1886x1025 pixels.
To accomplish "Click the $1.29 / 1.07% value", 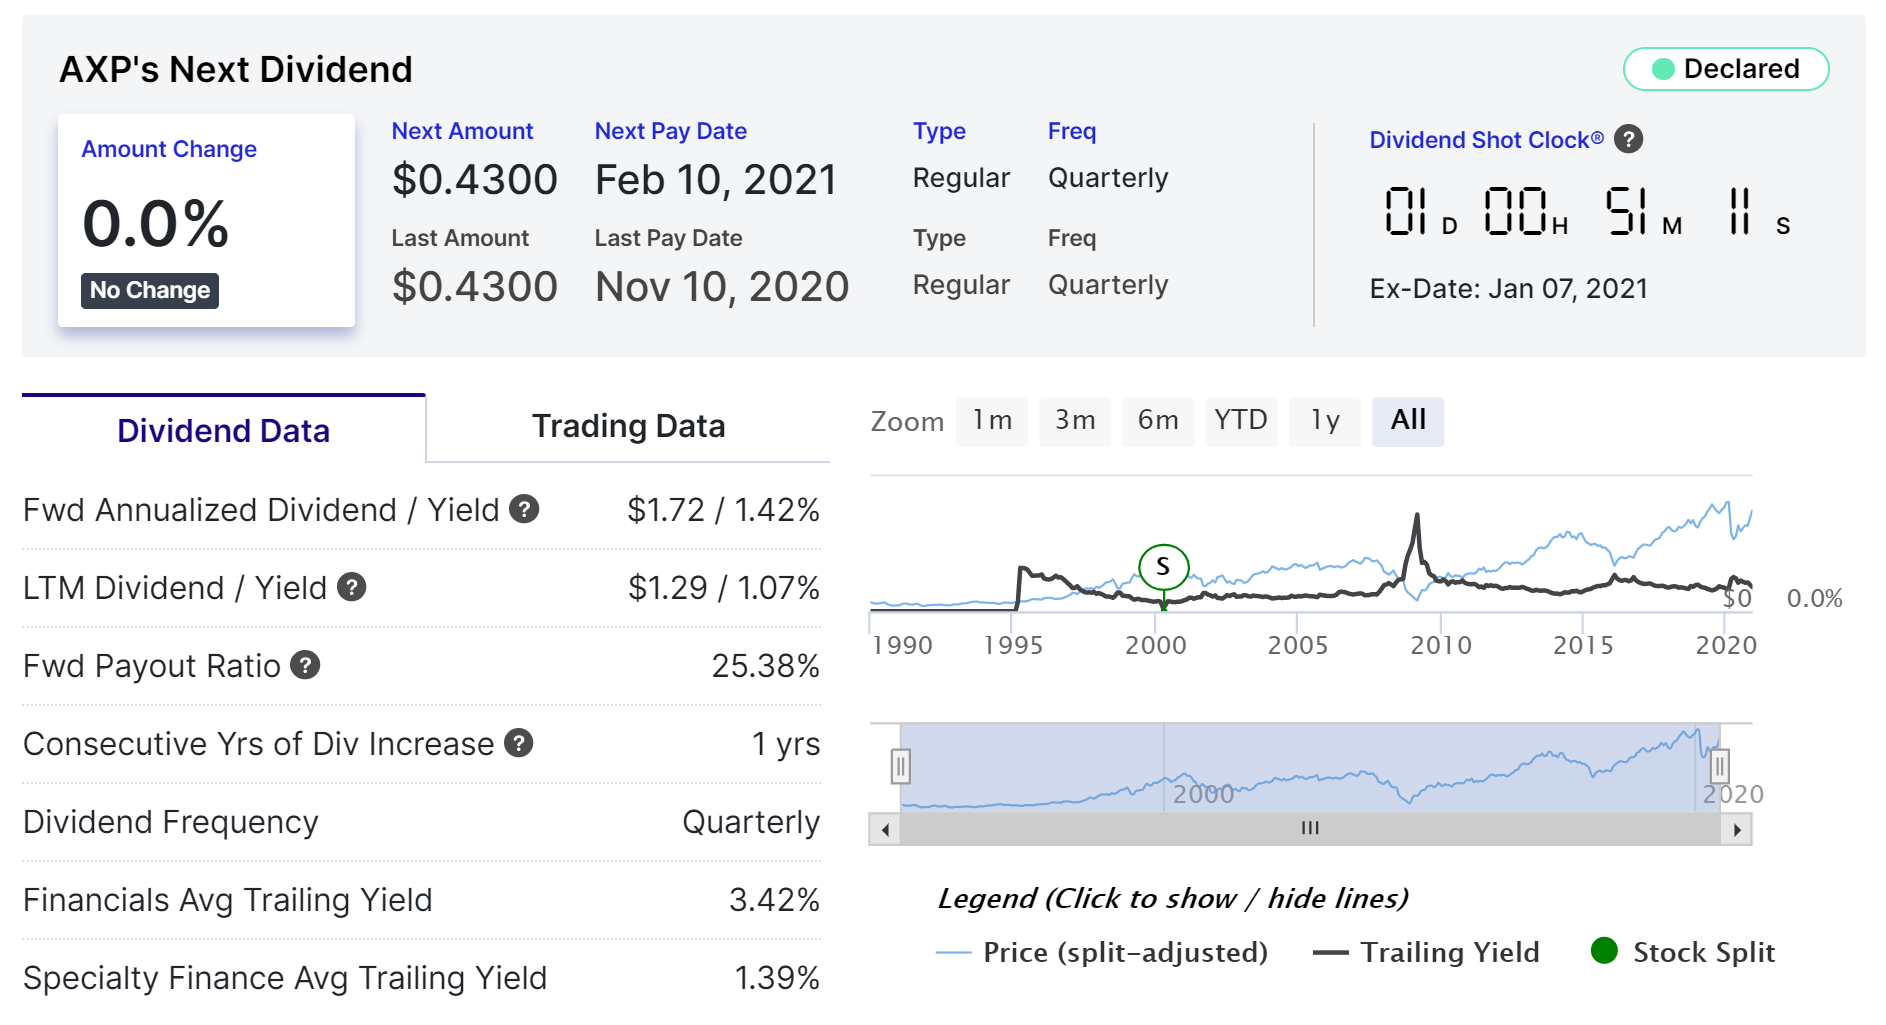I will pyautogui.click(x=723, y=588).
